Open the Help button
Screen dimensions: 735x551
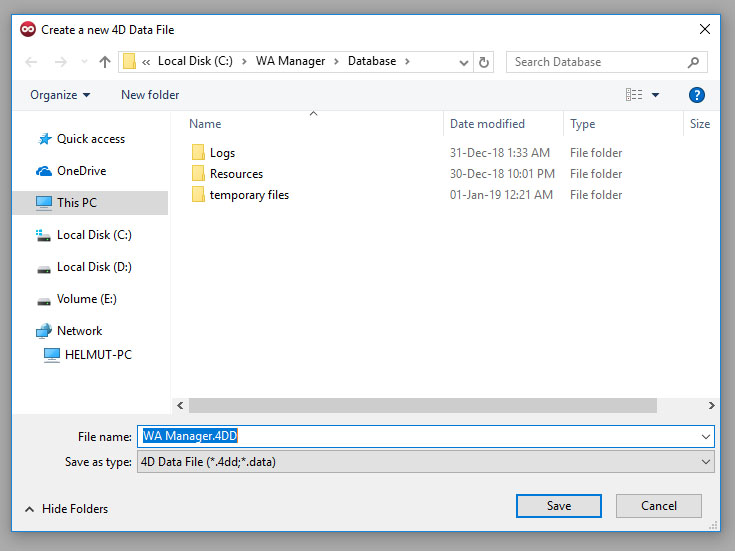[697, 95]
